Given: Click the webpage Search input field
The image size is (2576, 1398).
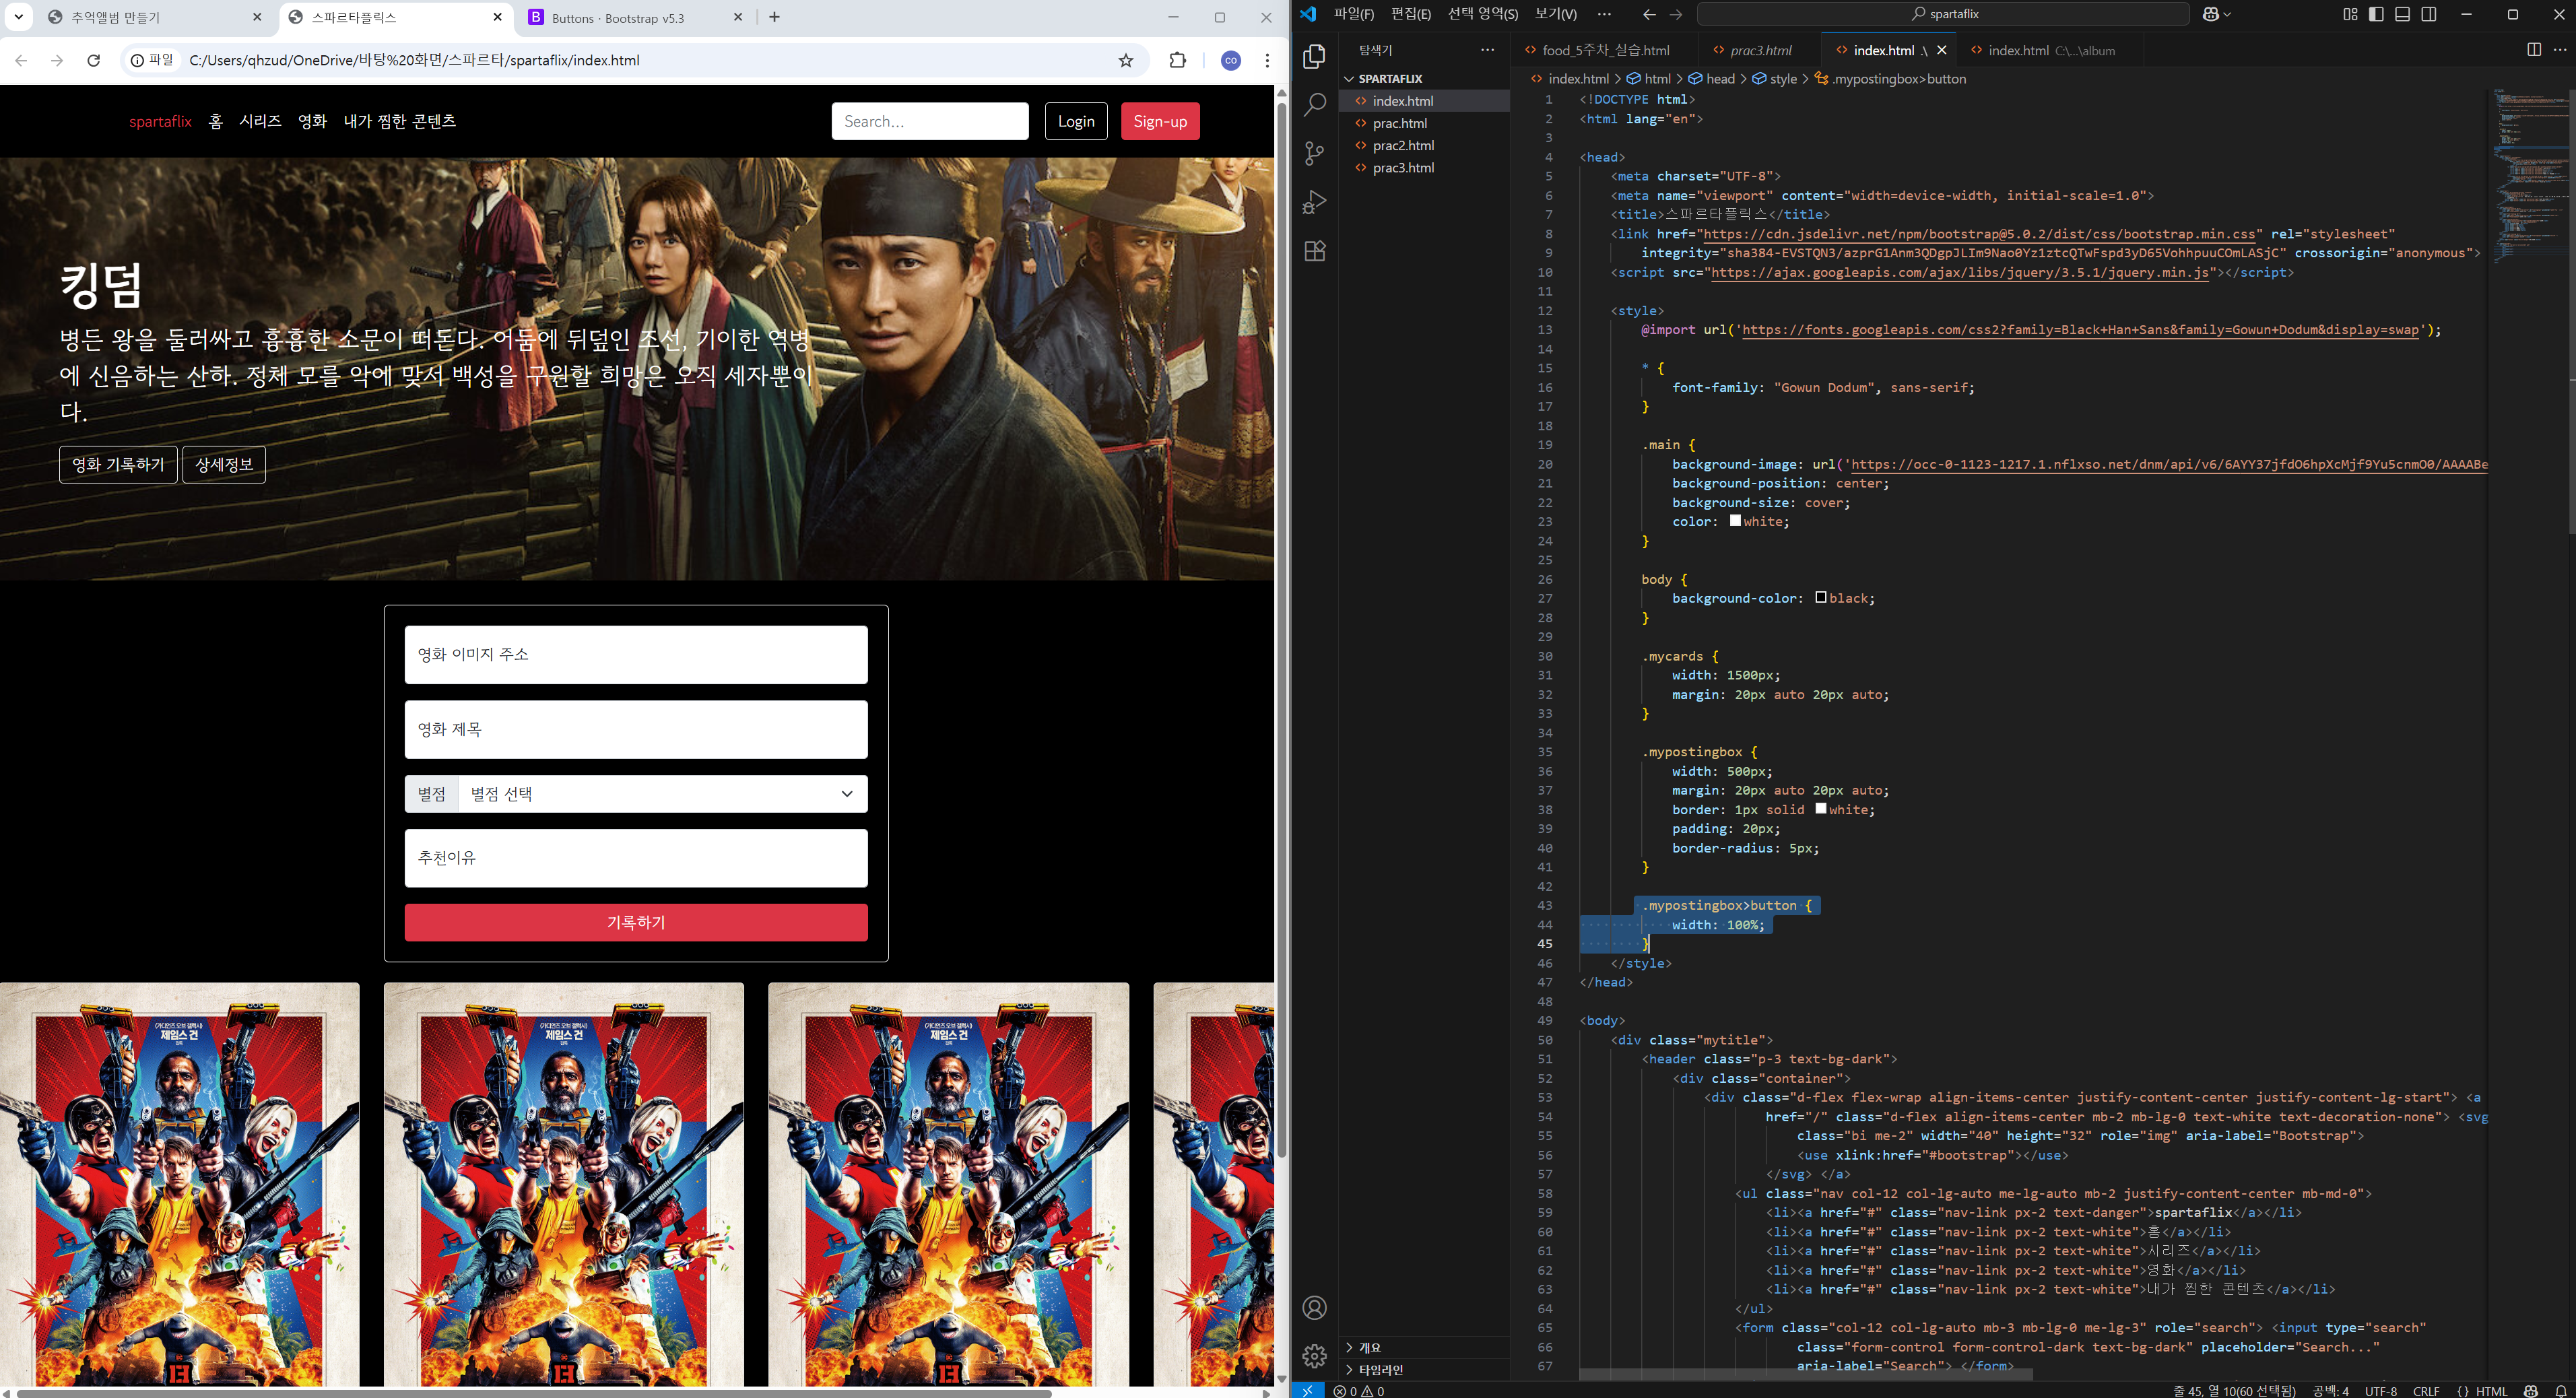Looking at the screenshot, I should [930, 121].
